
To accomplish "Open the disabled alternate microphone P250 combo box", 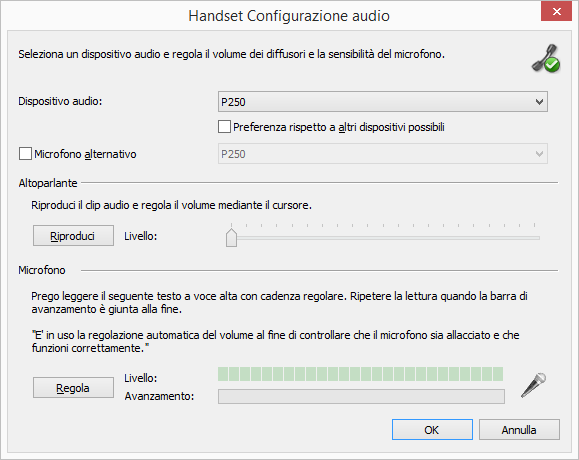I will (x=383, y=154).
